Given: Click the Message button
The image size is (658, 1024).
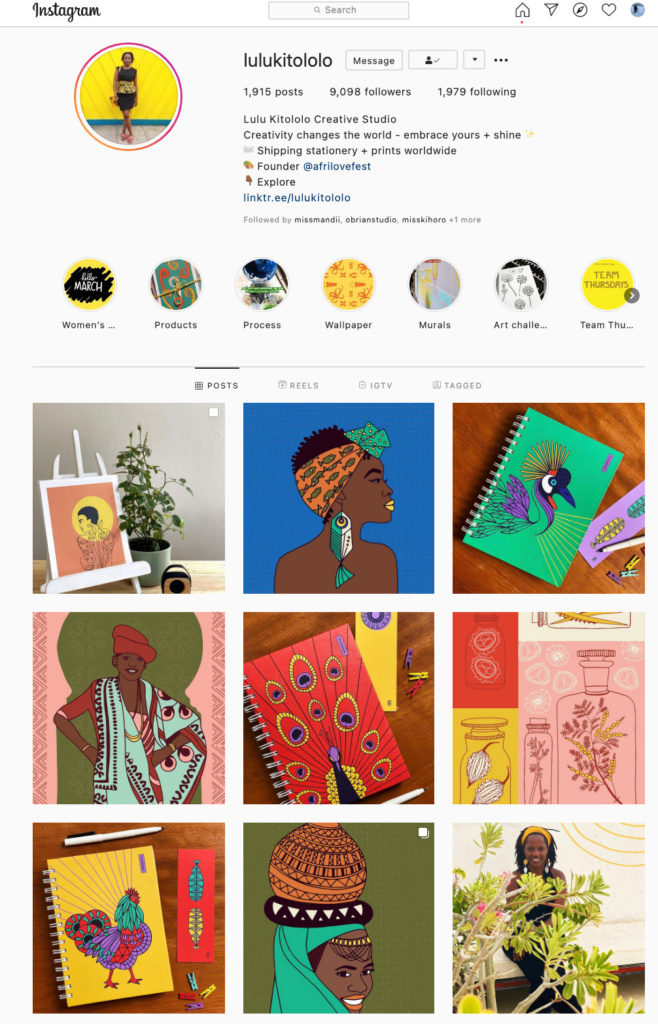Looking at the screenshot, I should pos(374,60).
